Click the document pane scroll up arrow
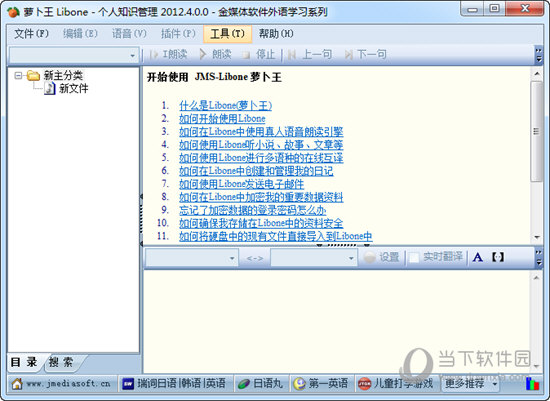The image size is (550, 401). point(537,74)
